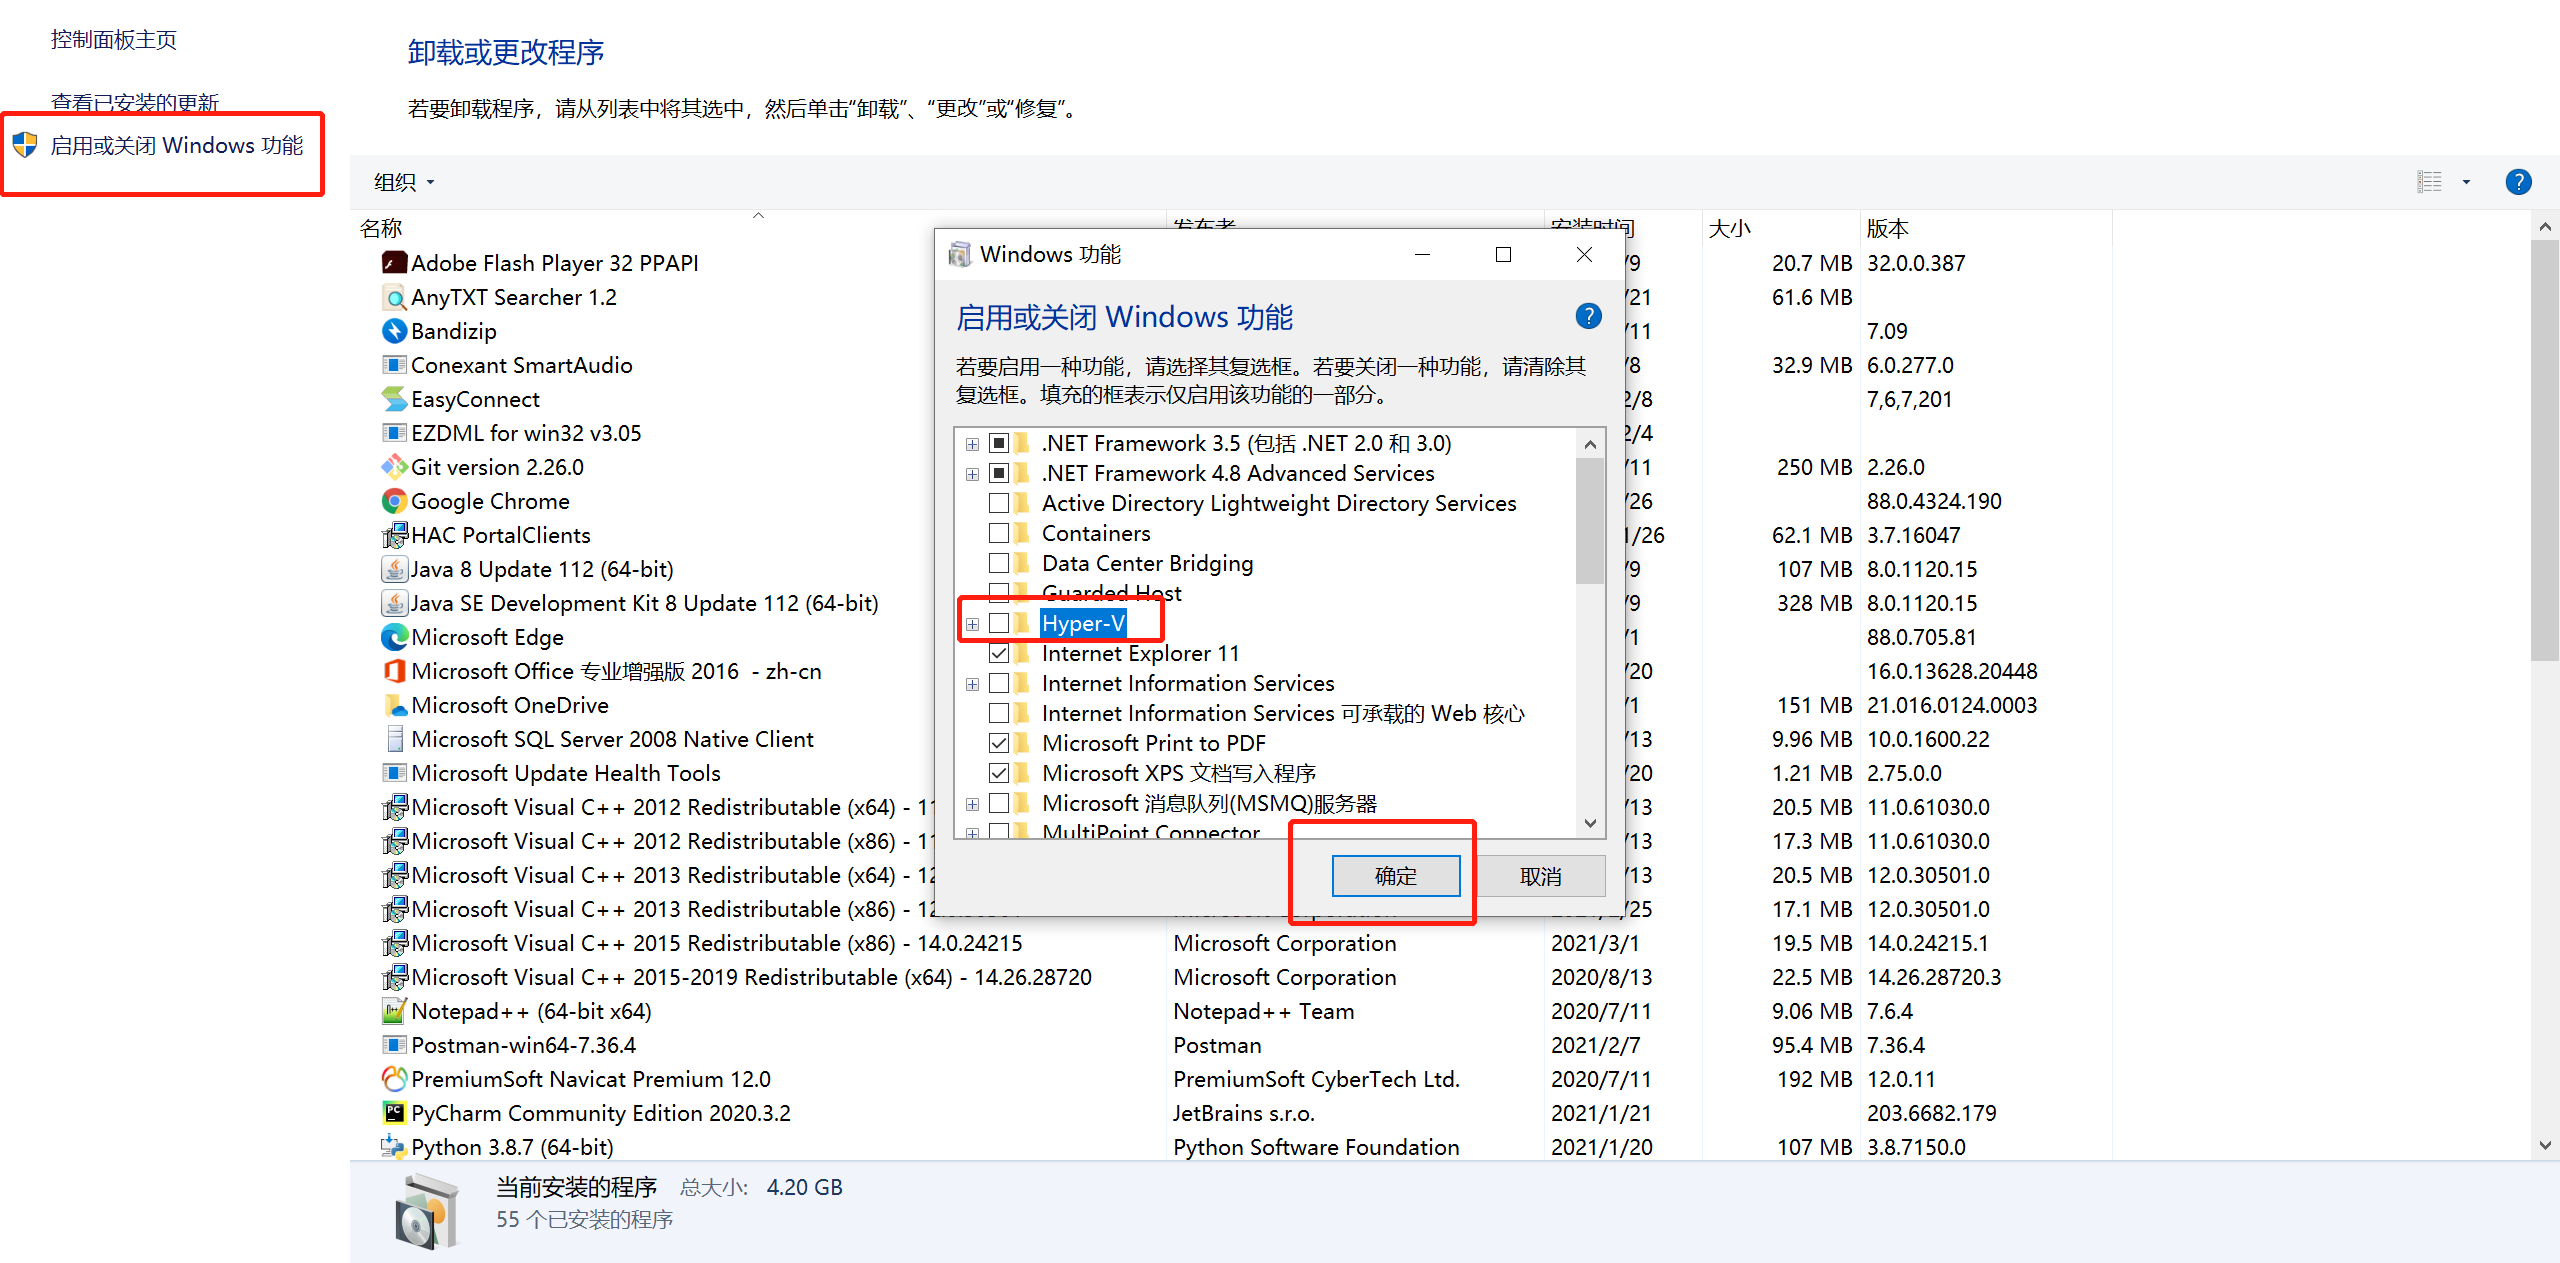Uncheck Internet Explorer 11 feature
This screenshot has height=1263, width=2560.
pyautogui.click(x=998, y=653)
